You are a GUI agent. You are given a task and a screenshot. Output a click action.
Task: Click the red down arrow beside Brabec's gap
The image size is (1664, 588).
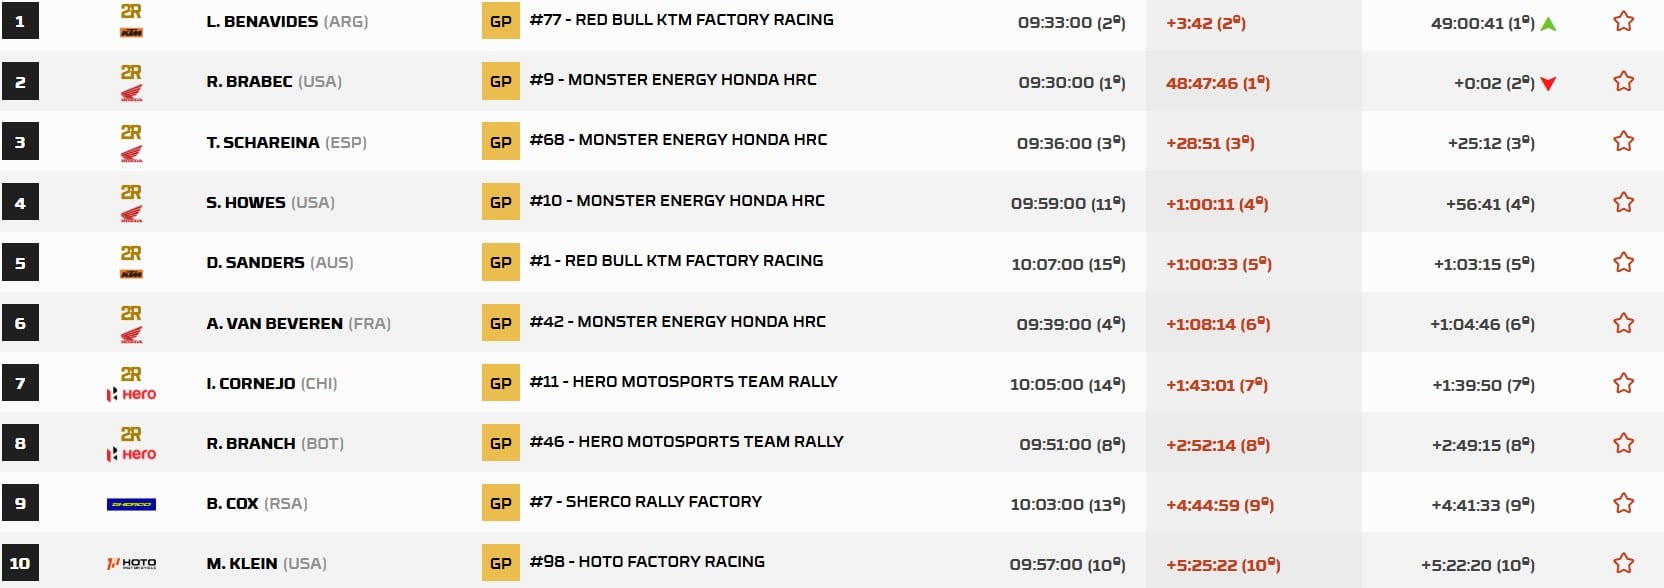[x=1549, y=83]
